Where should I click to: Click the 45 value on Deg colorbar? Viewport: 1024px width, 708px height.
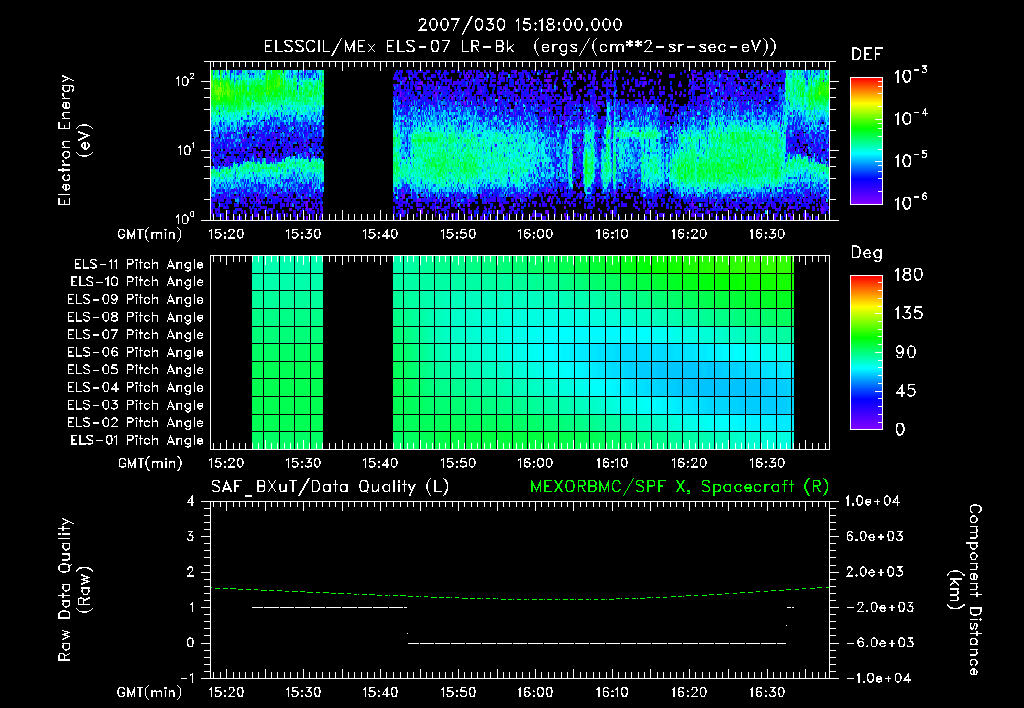pos(906,391)
